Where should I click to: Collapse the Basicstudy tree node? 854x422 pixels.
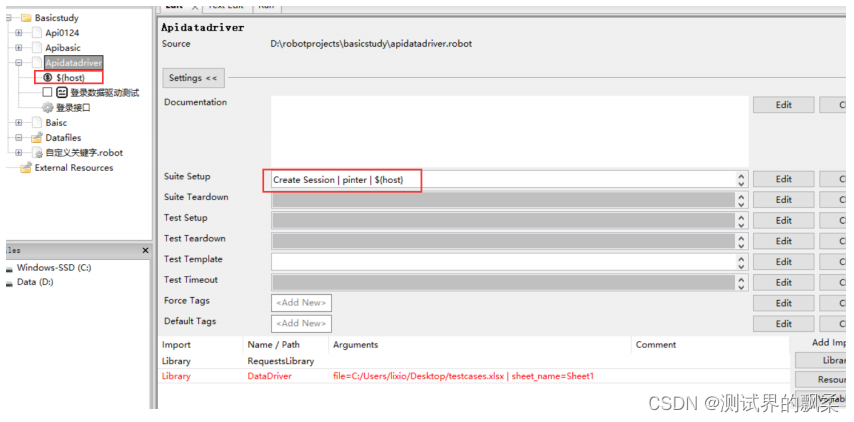pyautogui.click(x=8, y=18)
